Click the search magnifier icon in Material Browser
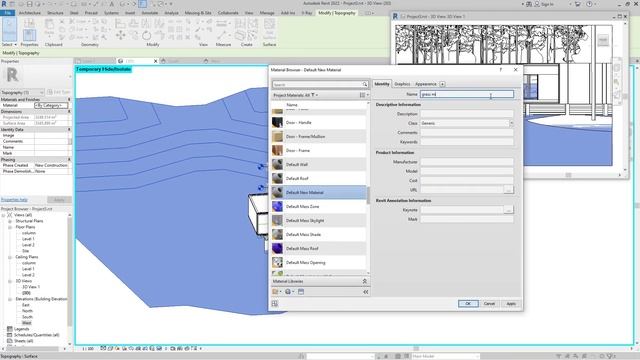The width and height of the screenshot is (640, 360). (364, 84)
